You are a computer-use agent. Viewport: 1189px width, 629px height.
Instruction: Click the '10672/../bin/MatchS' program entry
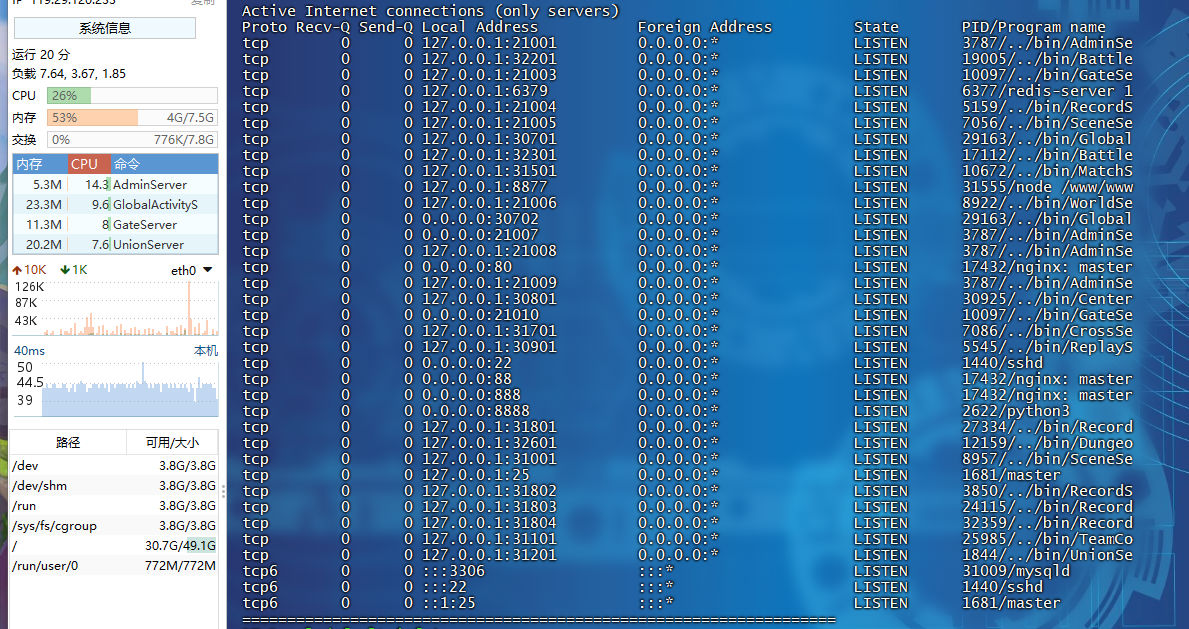1047,171
